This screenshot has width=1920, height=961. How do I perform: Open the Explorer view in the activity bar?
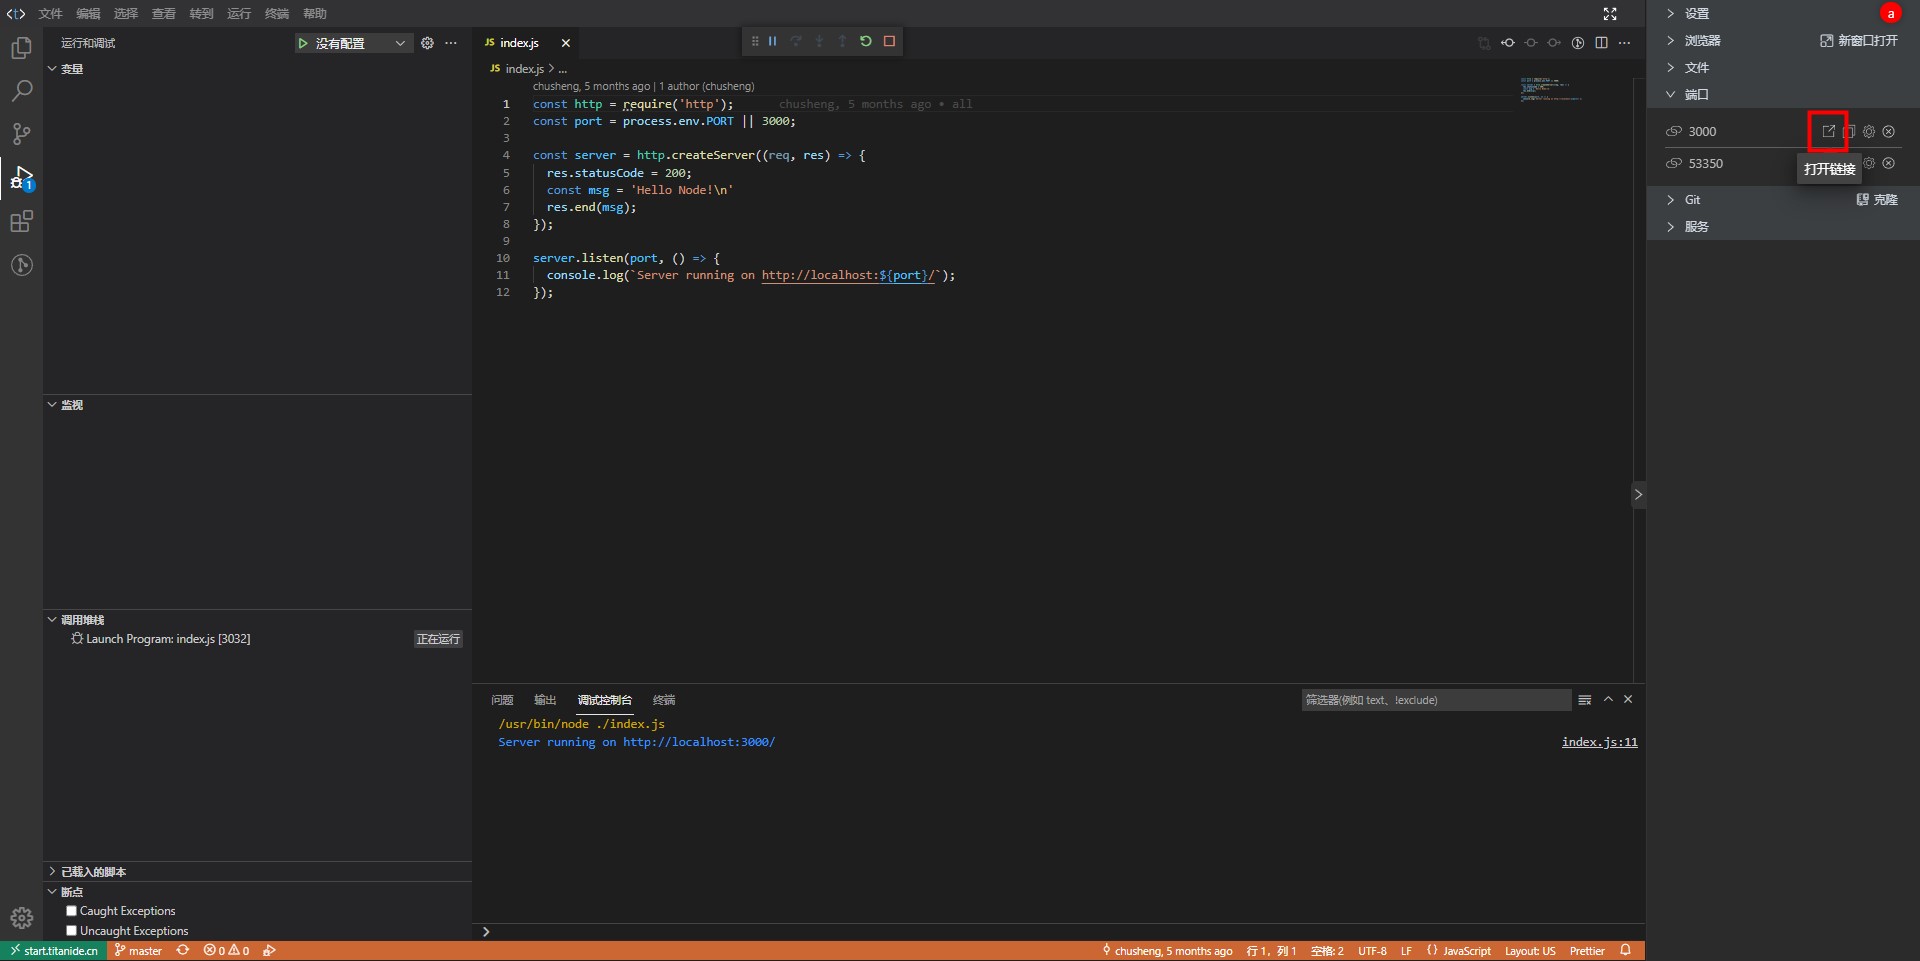[x=21, y=48]
